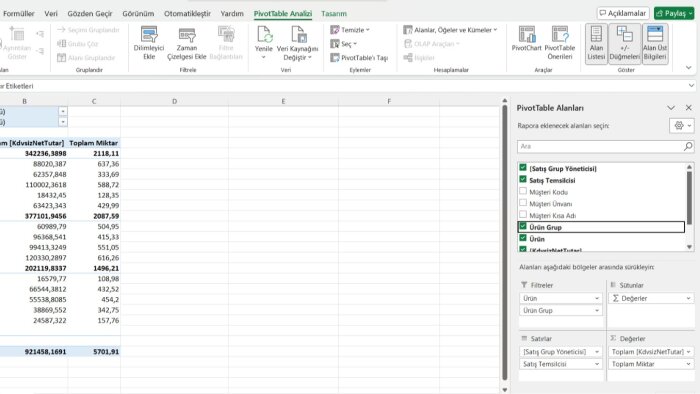The image size is (700, 394).
Task: Click the worksheet vertical scrollbar
Action: click(505, 243)
